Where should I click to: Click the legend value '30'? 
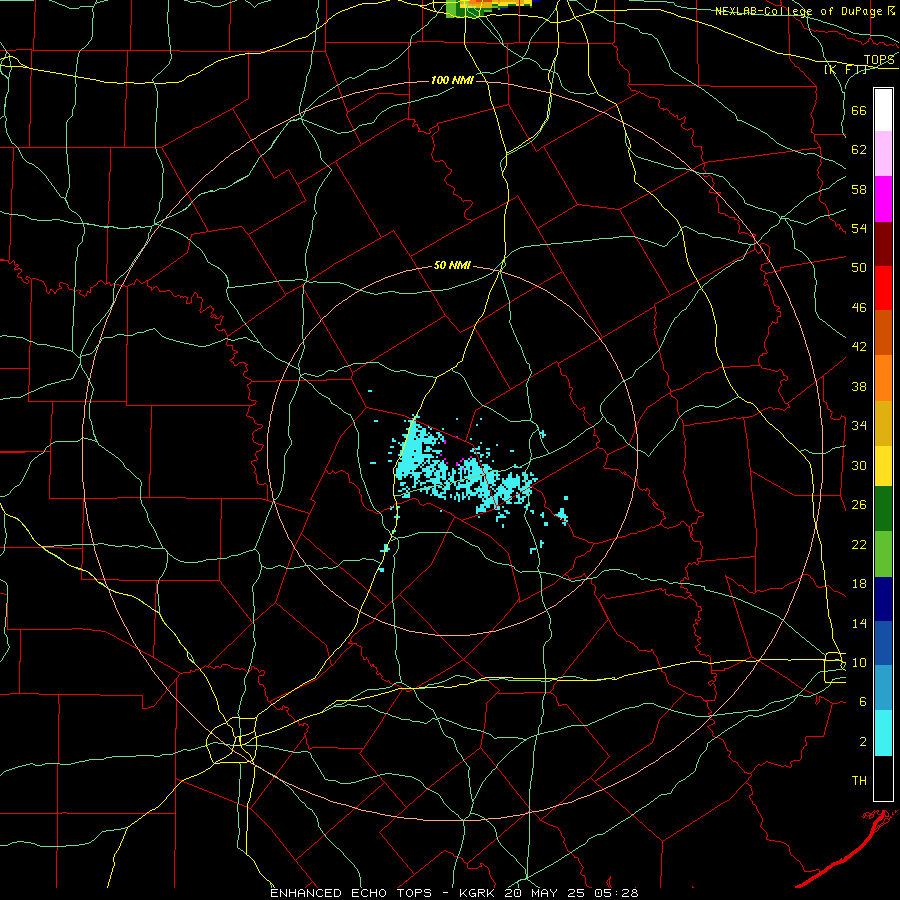[x=859, y=465]
